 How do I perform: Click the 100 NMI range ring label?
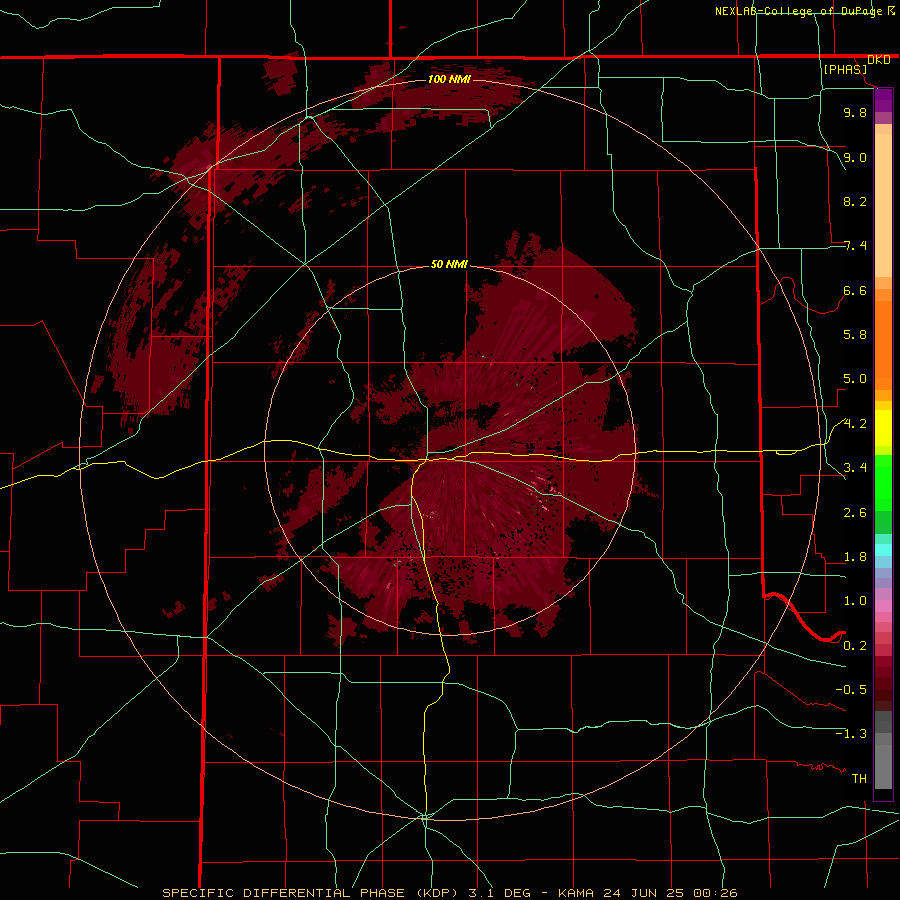[x=449, y=79]
